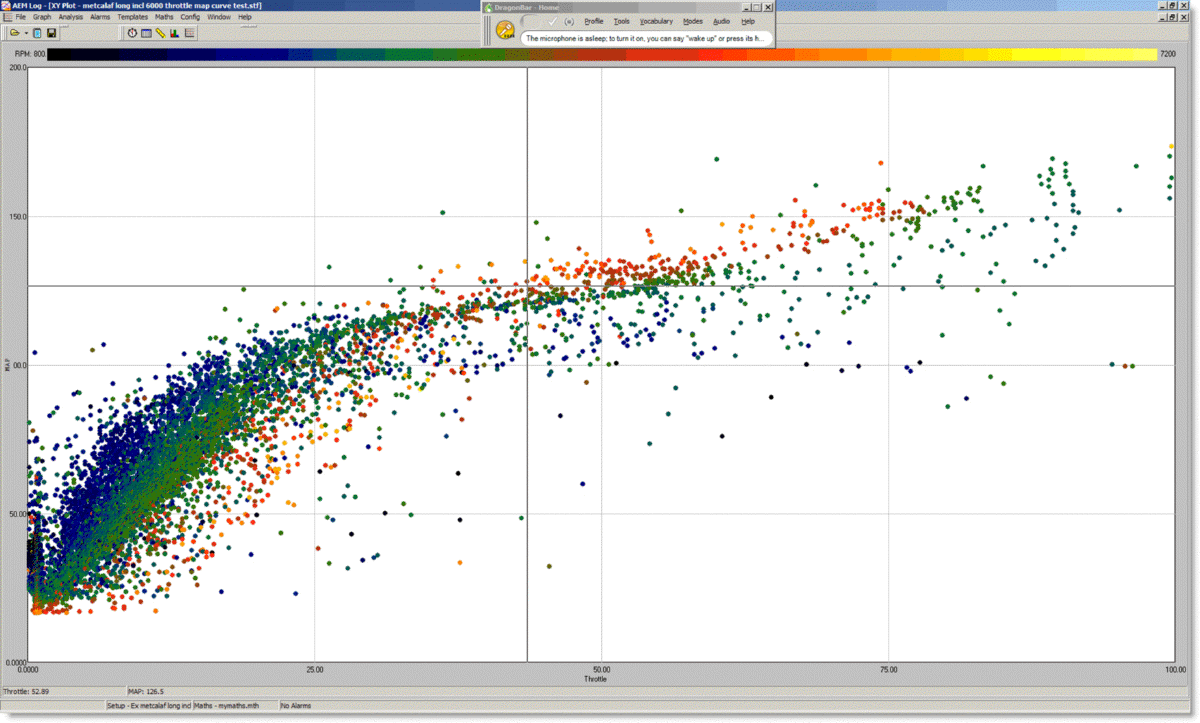Click the stopwatch timer toolbar icon

(x=132, y=33)
